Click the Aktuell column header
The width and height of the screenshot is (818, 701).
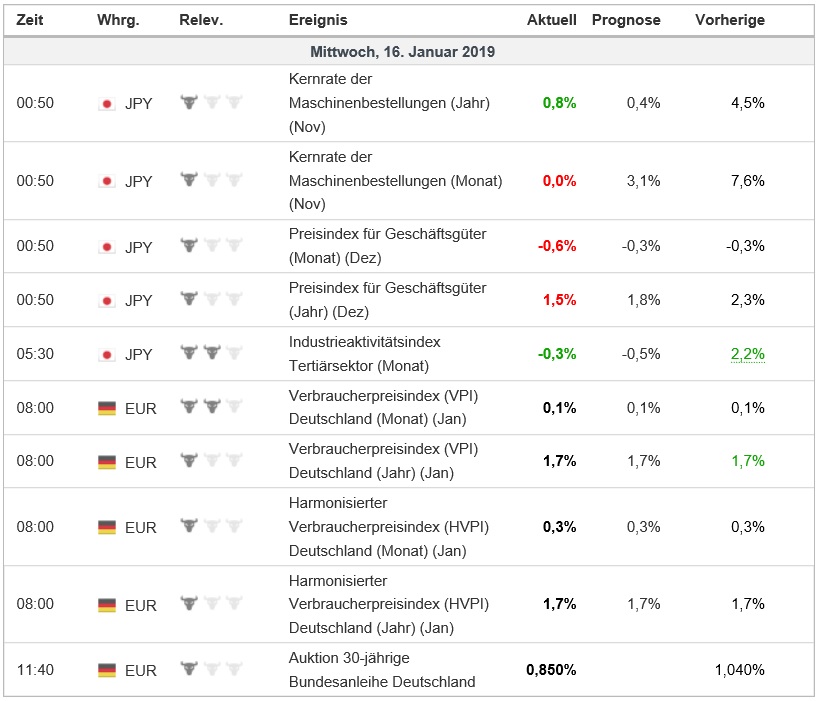(551, 20)
